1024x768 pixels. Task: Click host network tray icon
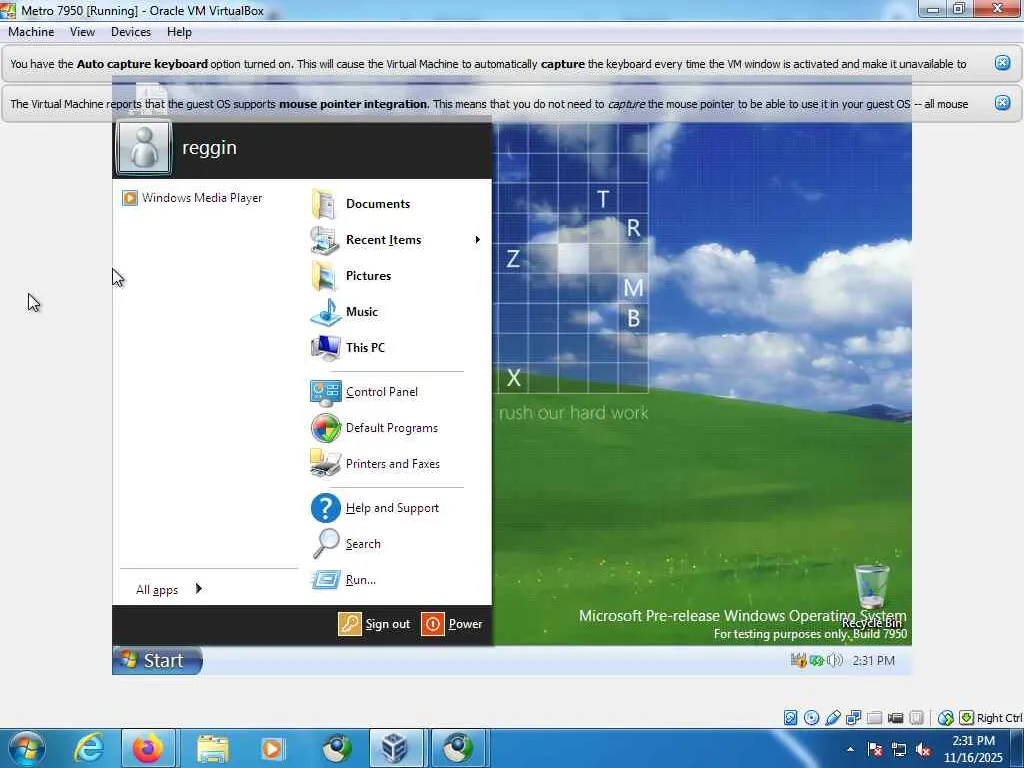point(899,750)
